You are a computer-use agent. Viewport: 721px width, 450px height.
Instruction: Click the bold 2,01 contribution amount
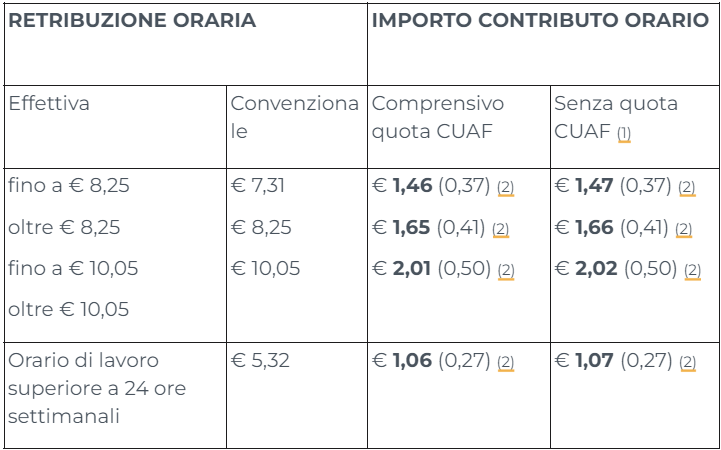pos(412,268)
